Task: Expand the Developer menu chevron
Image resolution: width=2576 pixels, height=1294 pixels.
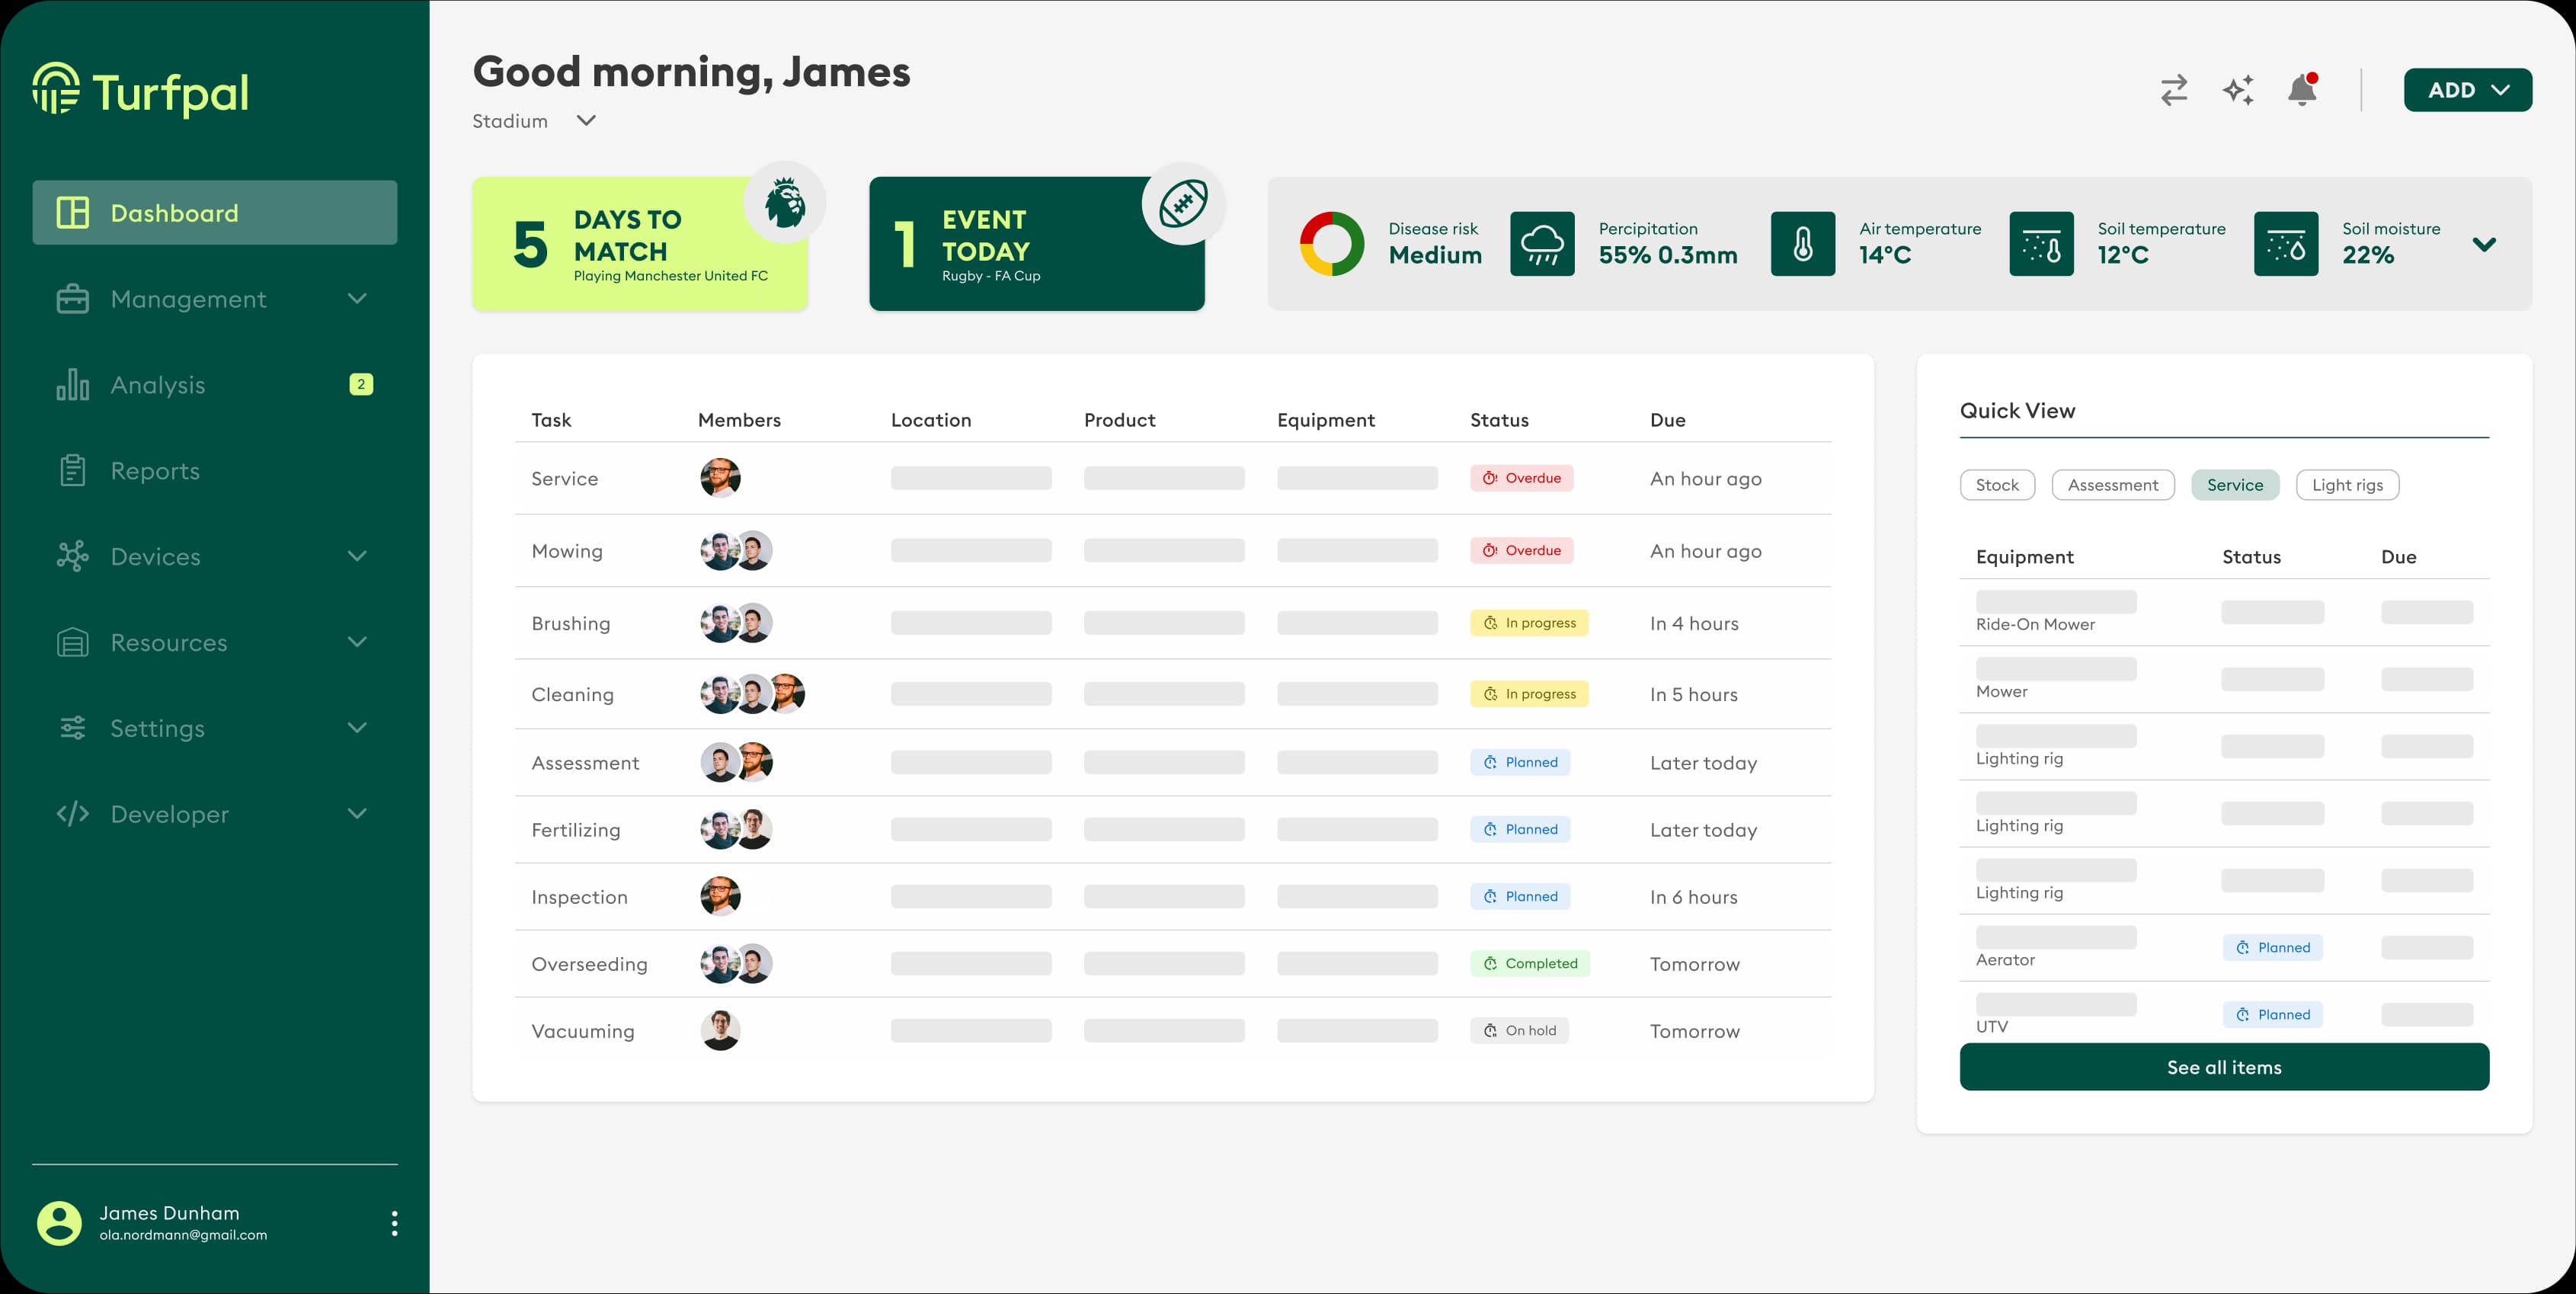Action: 357,813
